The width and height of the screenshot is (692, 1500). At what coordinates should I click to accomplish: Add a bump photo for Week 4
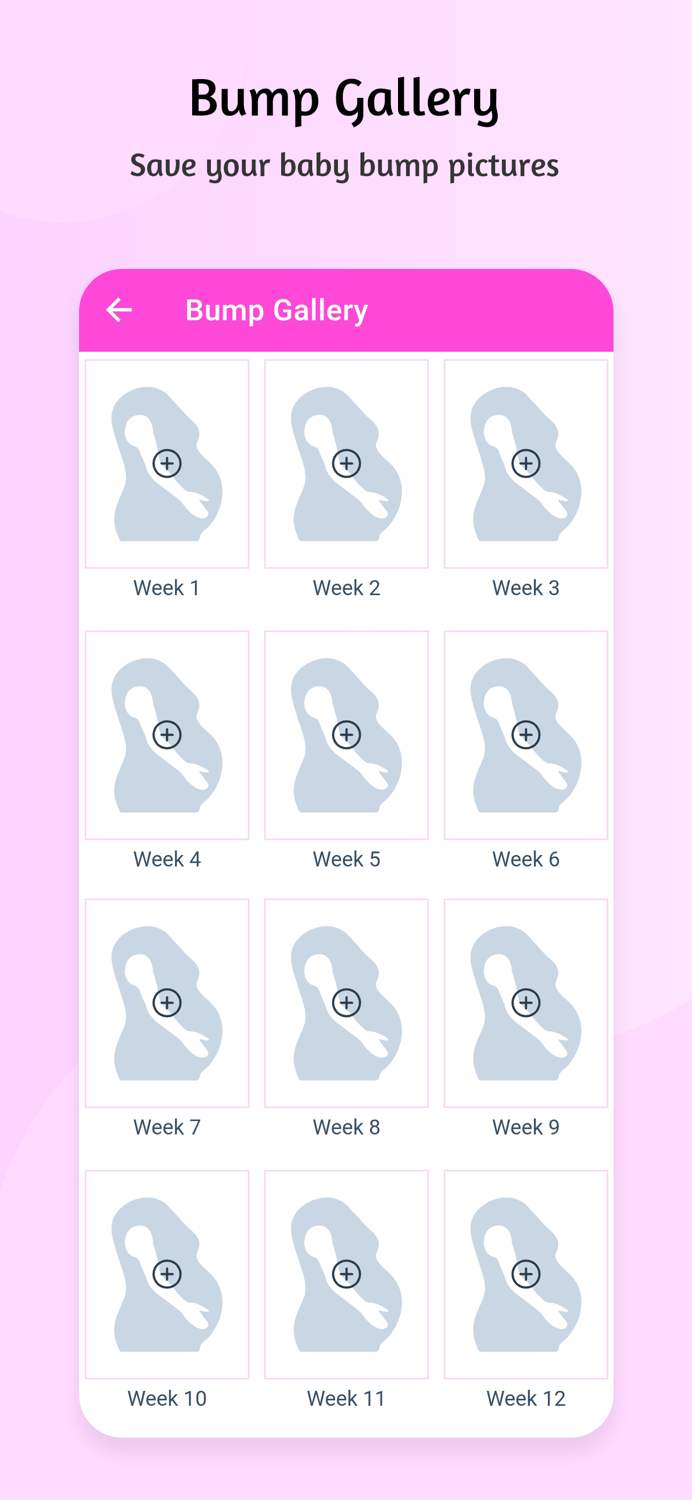(167, 734)
